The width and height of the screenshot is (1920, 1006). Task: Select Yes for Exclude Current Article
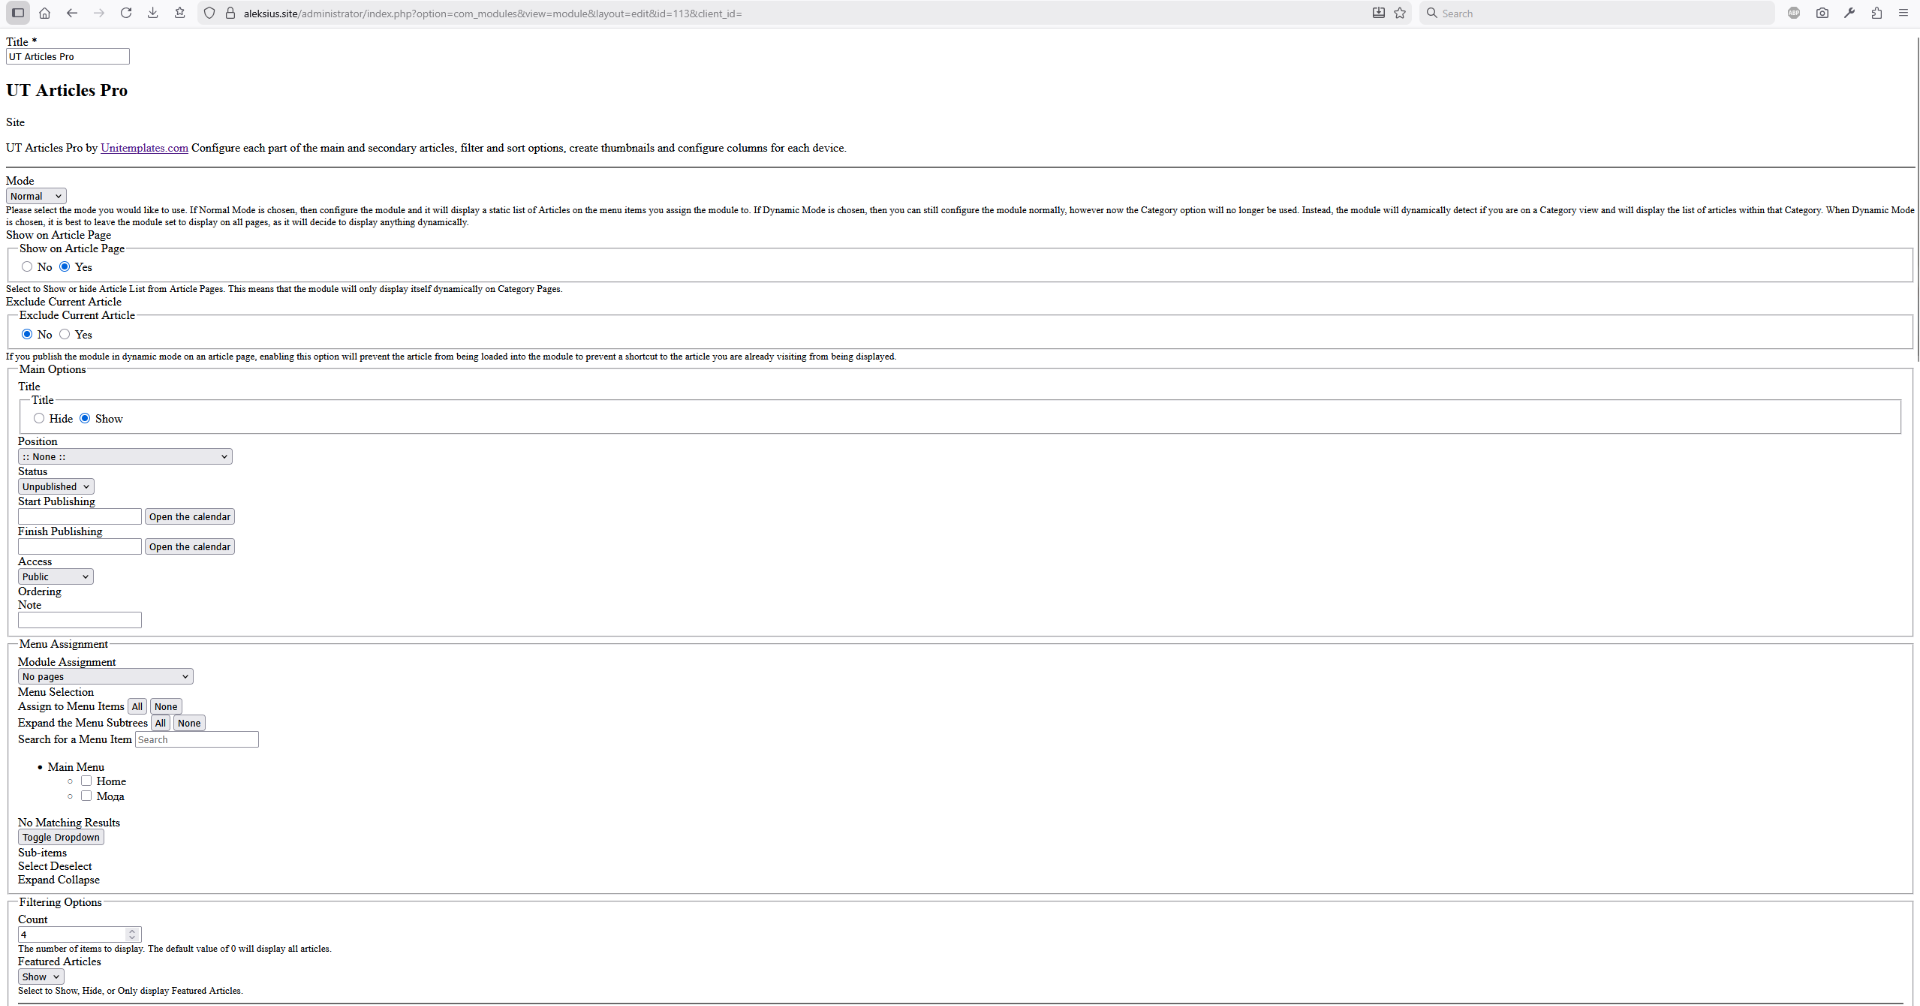pyautogui.click(x=65, y=334)
